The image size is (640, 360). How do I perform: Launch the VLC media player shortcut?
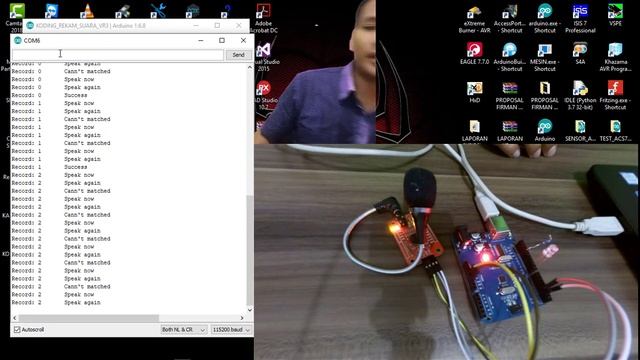coord(87,11)
